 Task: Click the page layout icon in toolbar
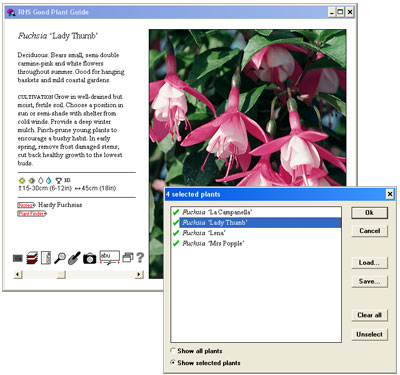point(46,258)
